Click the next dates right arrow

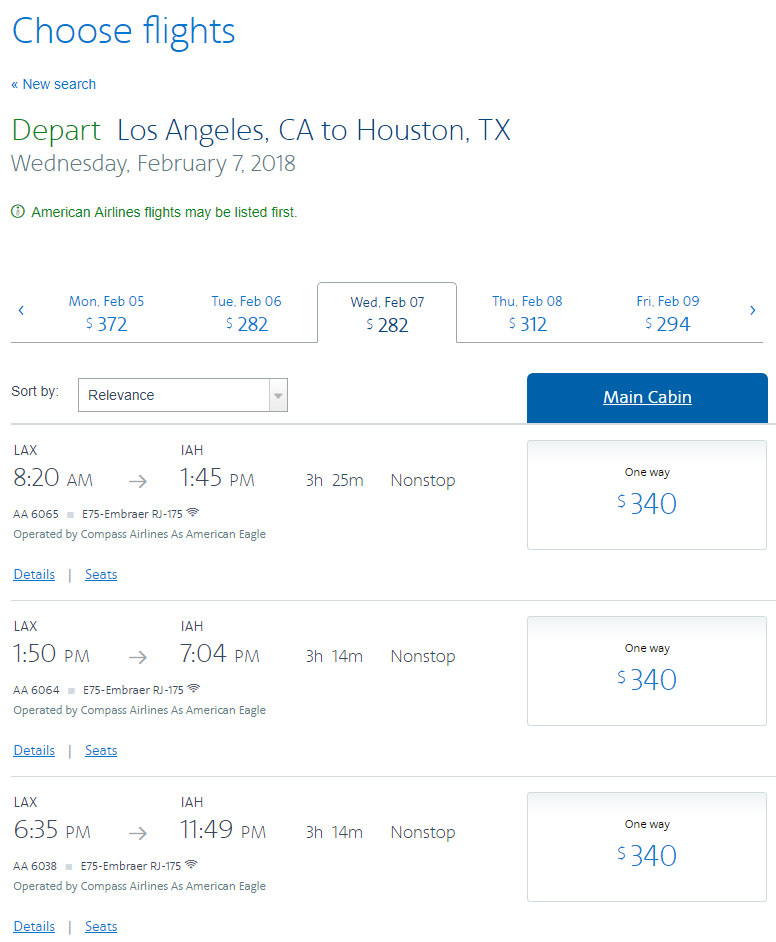coord(753,311)
